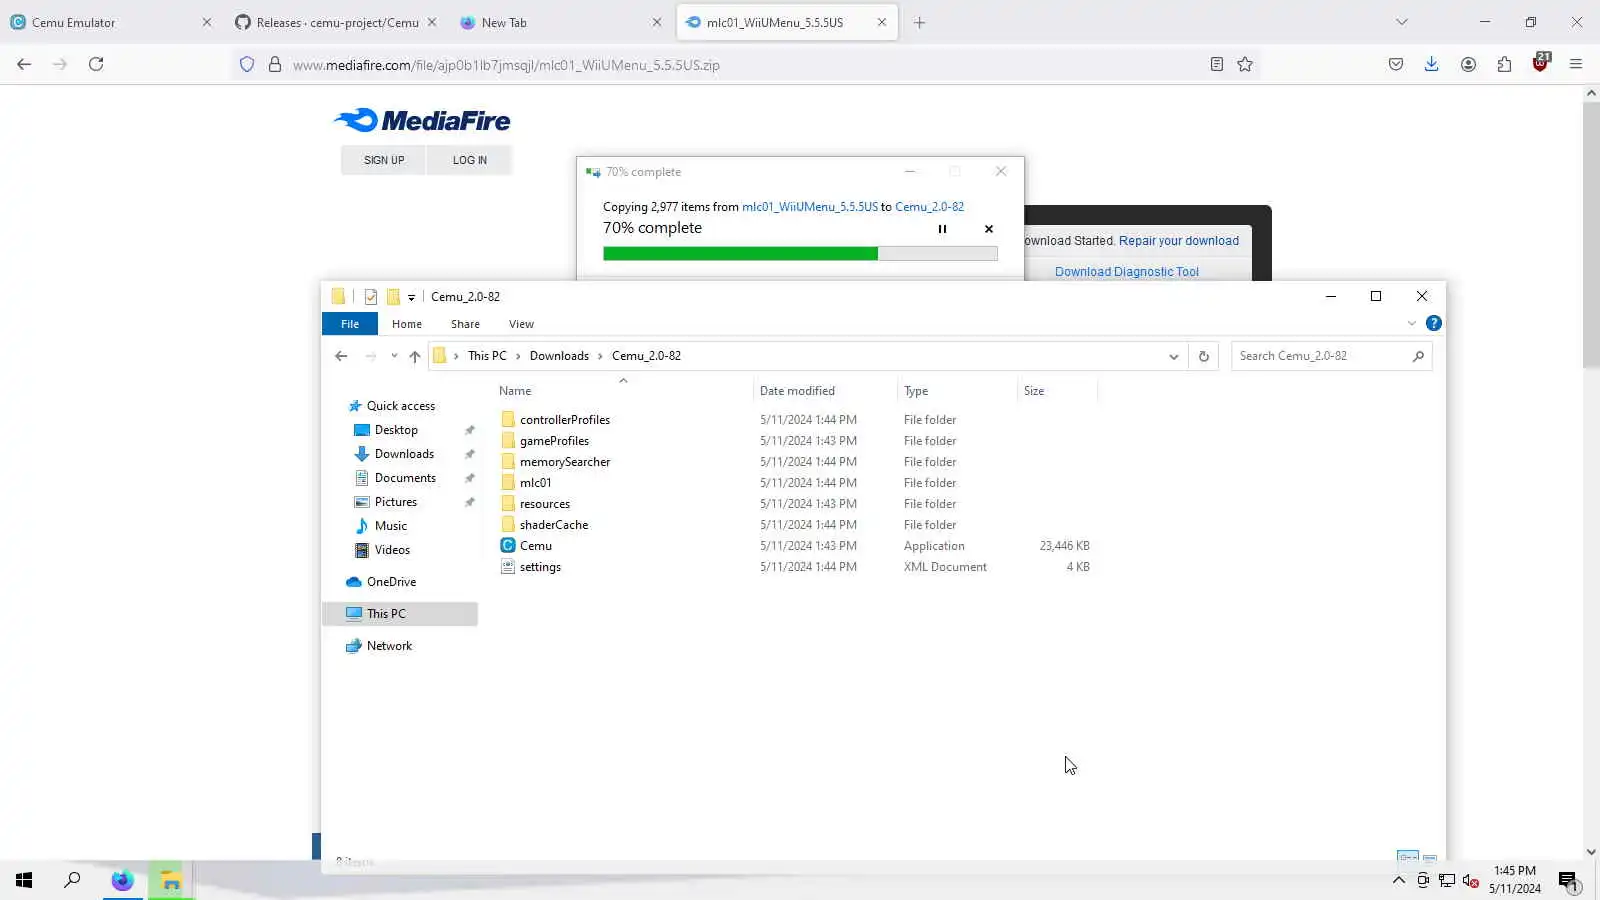Expand breadcrumb arrow after Downloads
This screenshot has width=1600, height=900.
tap(600, 356)
